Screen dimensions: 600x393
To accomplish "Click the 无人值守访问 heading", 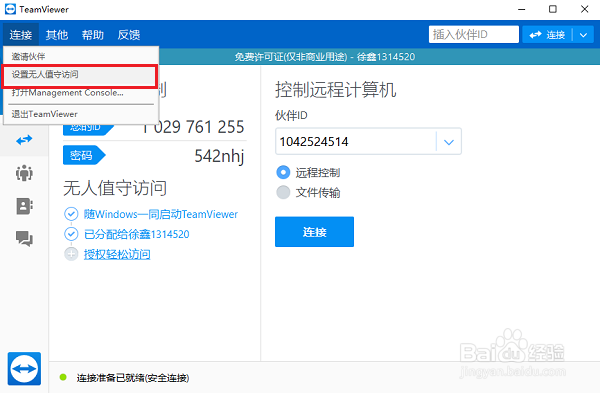I will tap(115, 188).
